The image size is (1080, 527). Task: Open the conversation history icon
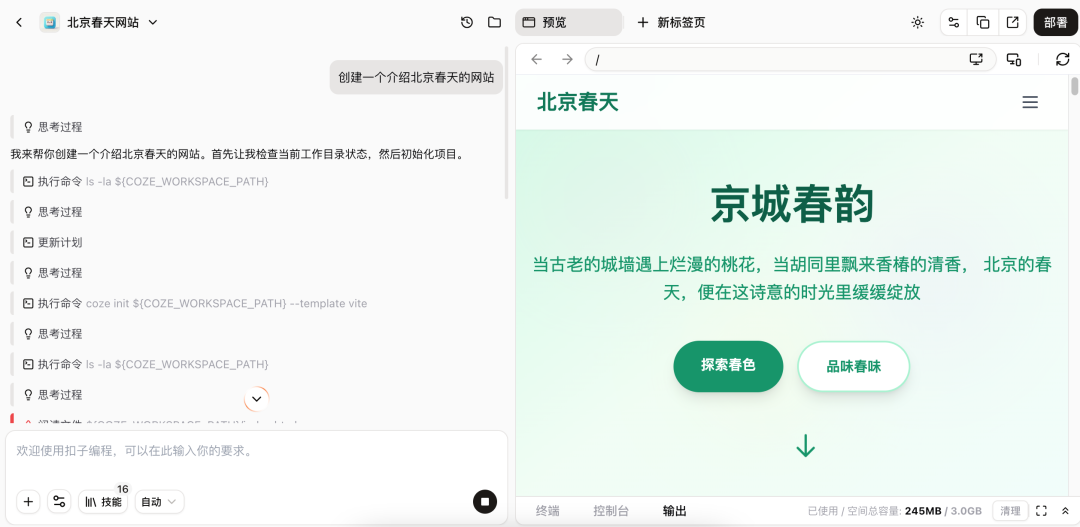(467, 22)
